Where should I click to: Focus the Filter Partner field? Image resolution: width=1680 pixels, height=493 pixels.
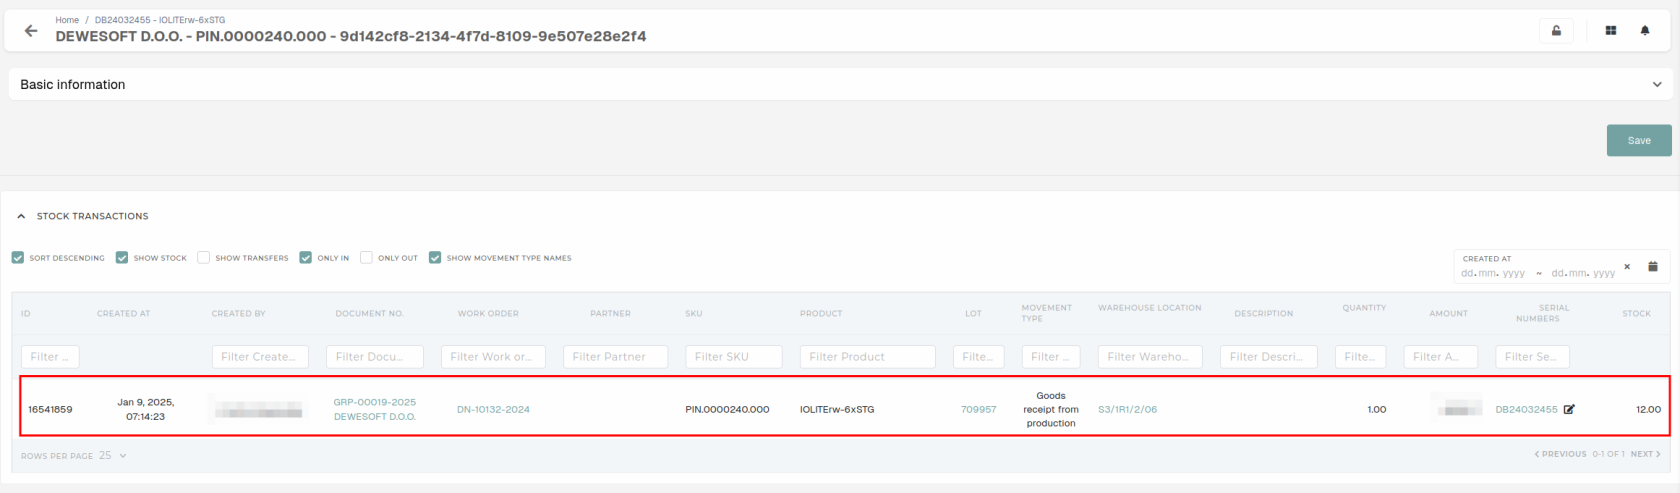[615, 356]
